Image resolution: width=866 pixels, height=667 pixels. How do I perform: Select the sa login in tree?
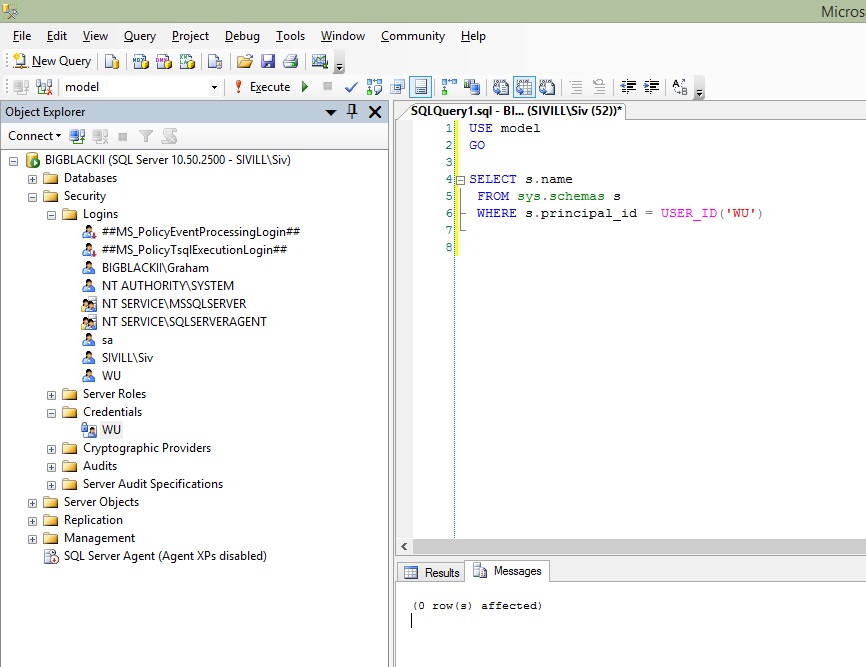point(107,340)
